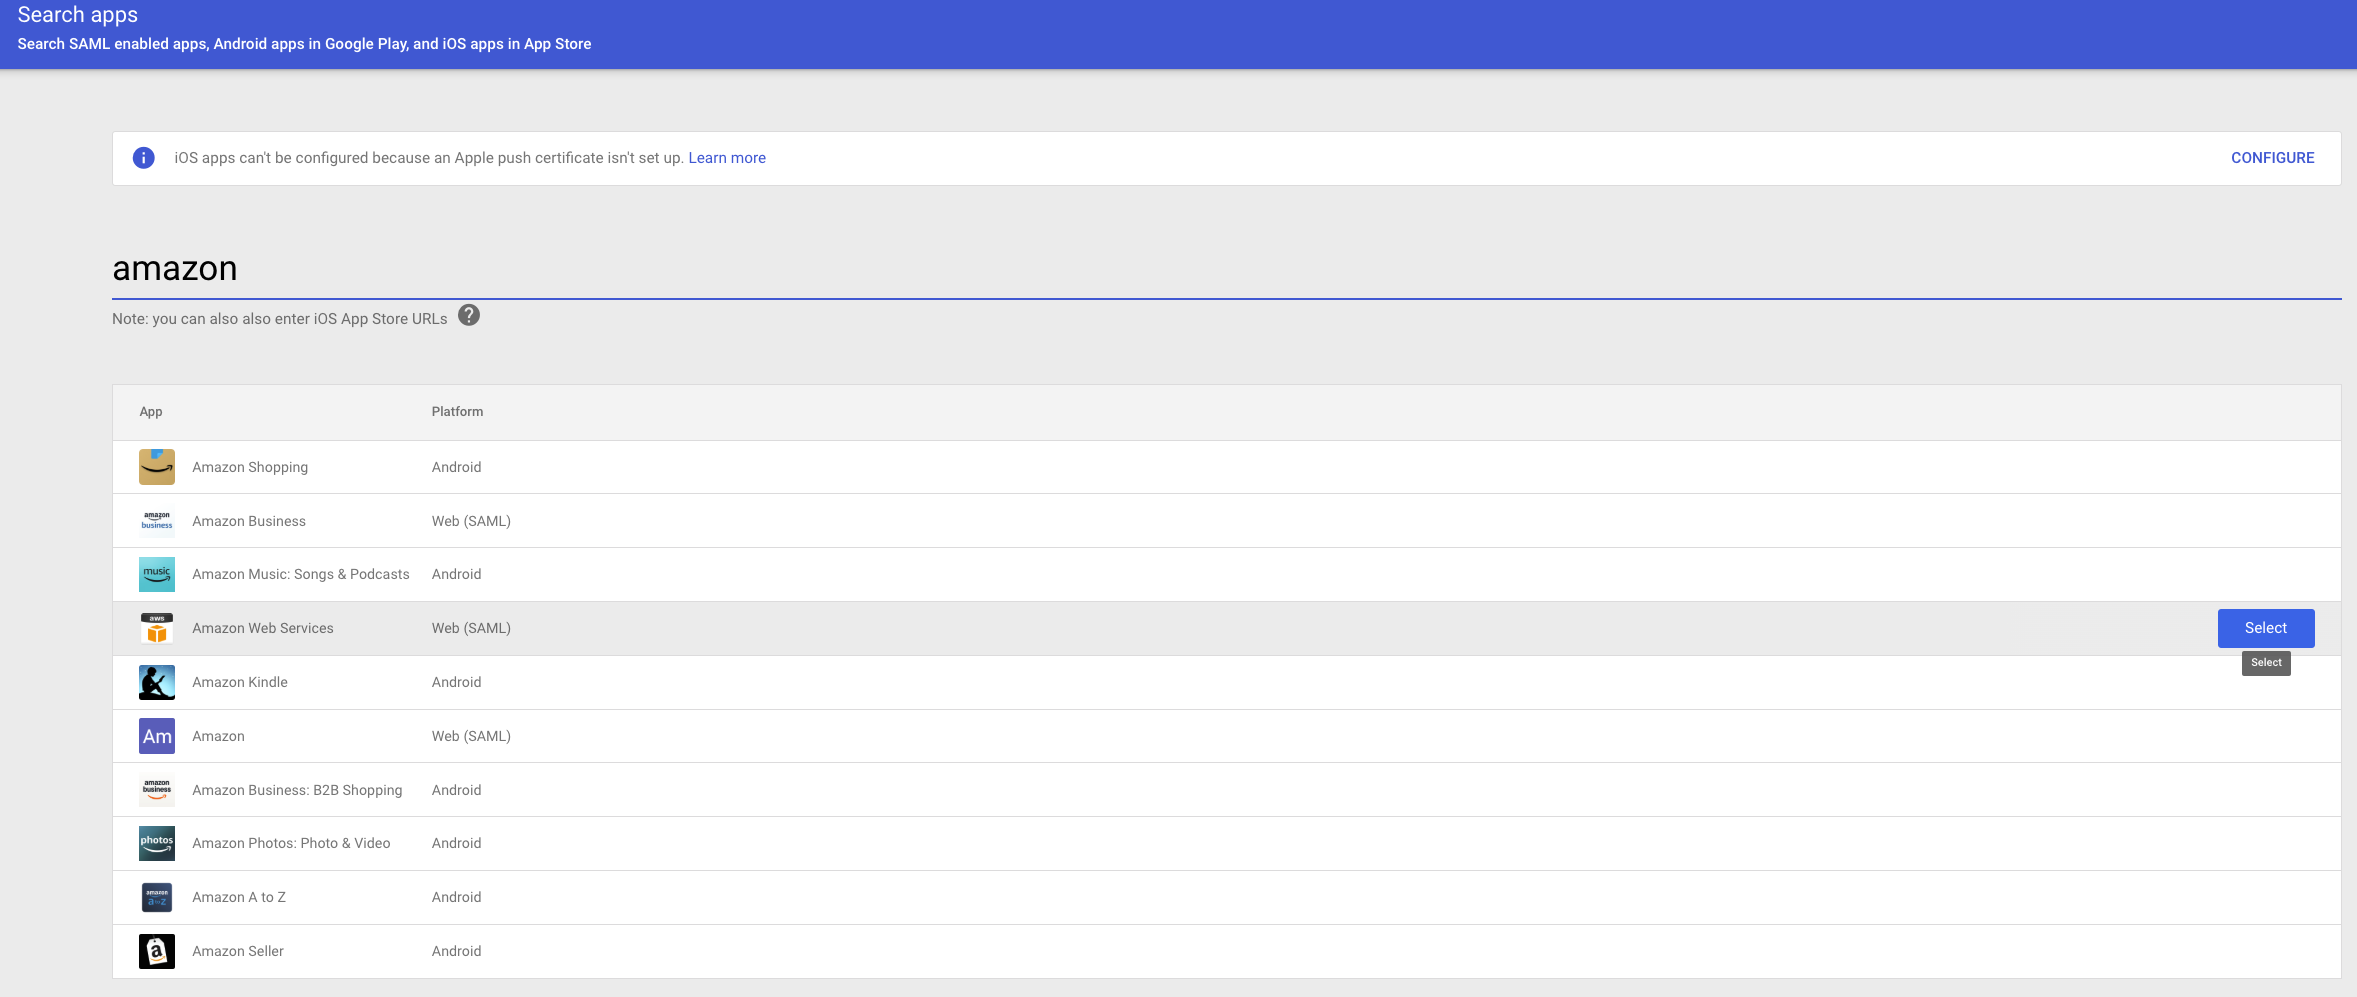Screen dimensions: 2357x997
Task: Click Android cell in Amazon A to Z row
Action: [x=456, y=897]
